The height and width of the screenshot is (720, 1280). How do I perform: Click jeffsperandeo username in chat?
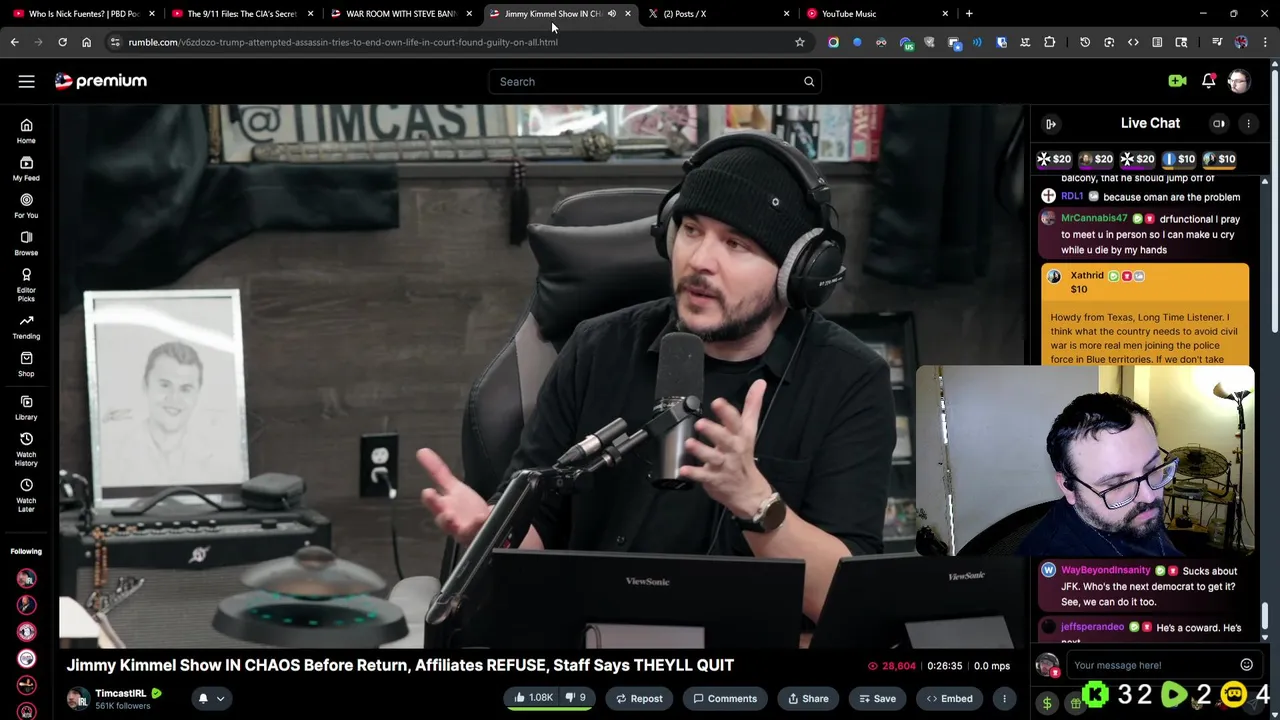pos(1092,627)
